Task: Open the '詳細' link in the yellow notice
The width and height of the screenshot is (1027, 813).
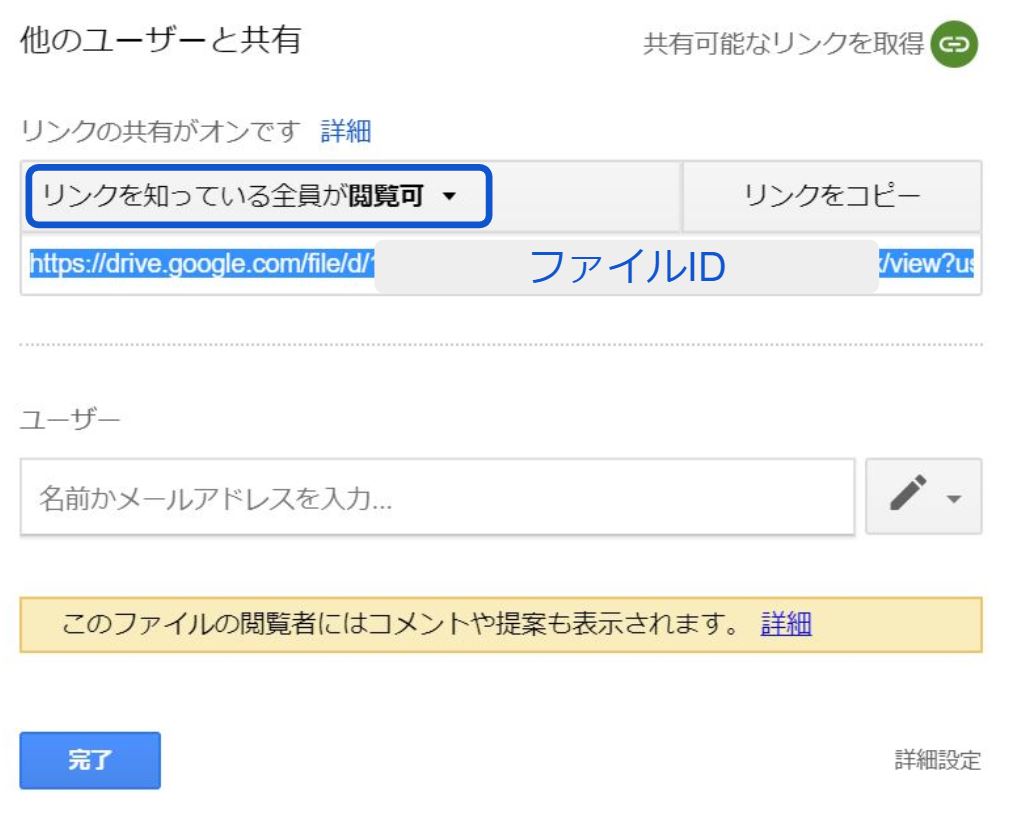Action: tap(786, 624)
